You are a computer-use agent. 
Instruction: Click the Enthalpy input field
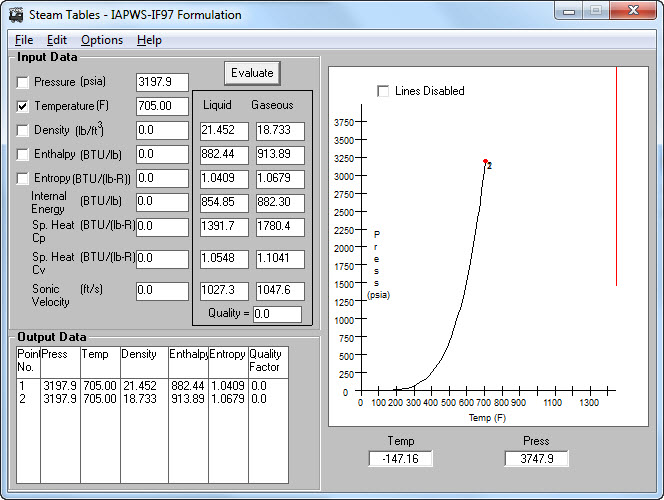[x=162, y=155]
